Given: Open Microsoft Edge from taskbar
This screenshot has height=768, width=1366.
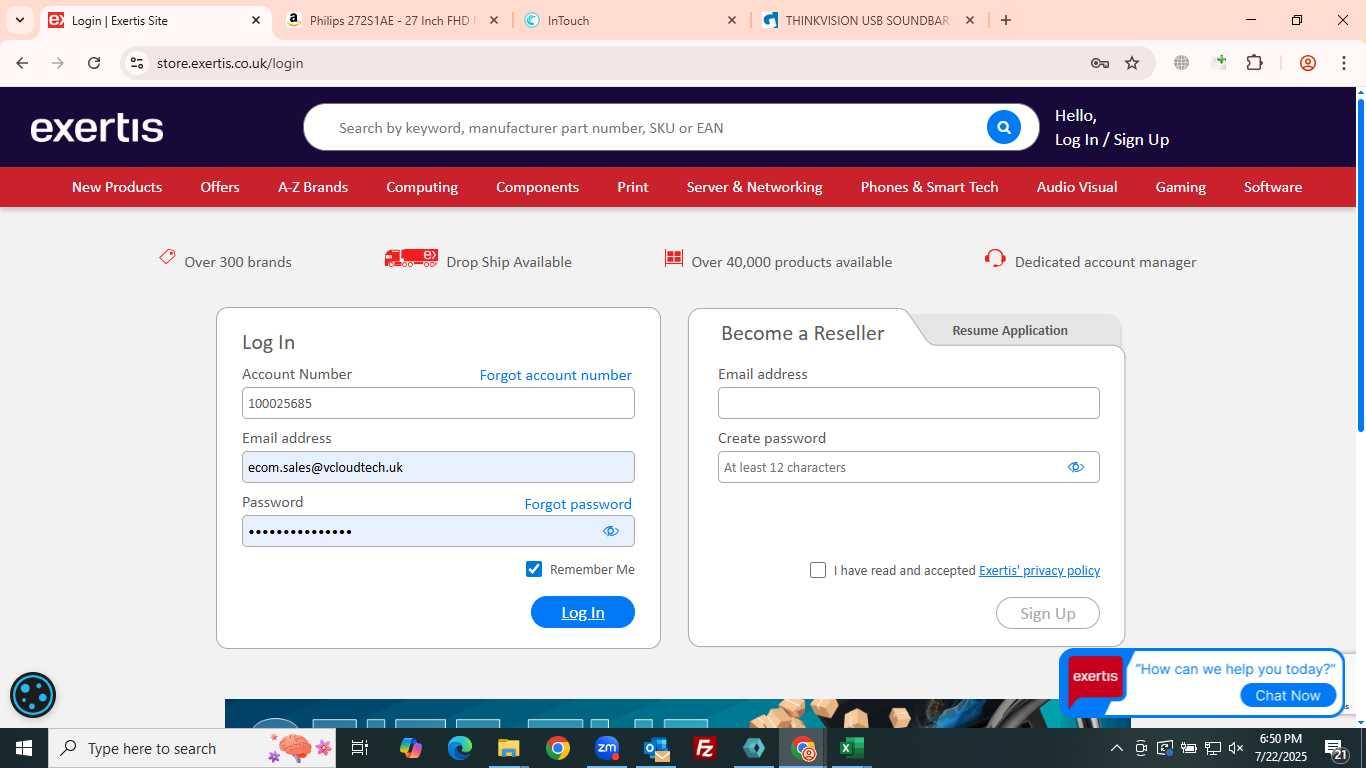Looking at the screenshot, I should (460, 748).
